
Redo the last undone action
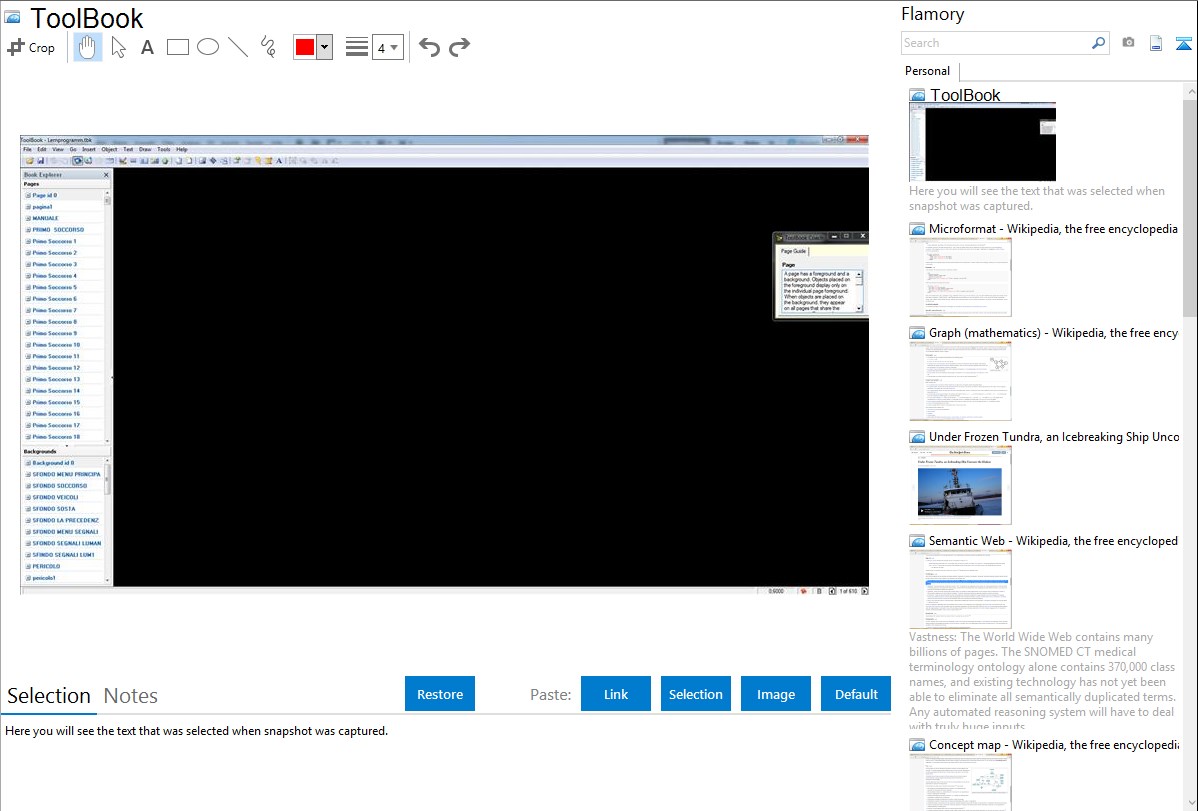pyautogui.click(x=459, y=47)
